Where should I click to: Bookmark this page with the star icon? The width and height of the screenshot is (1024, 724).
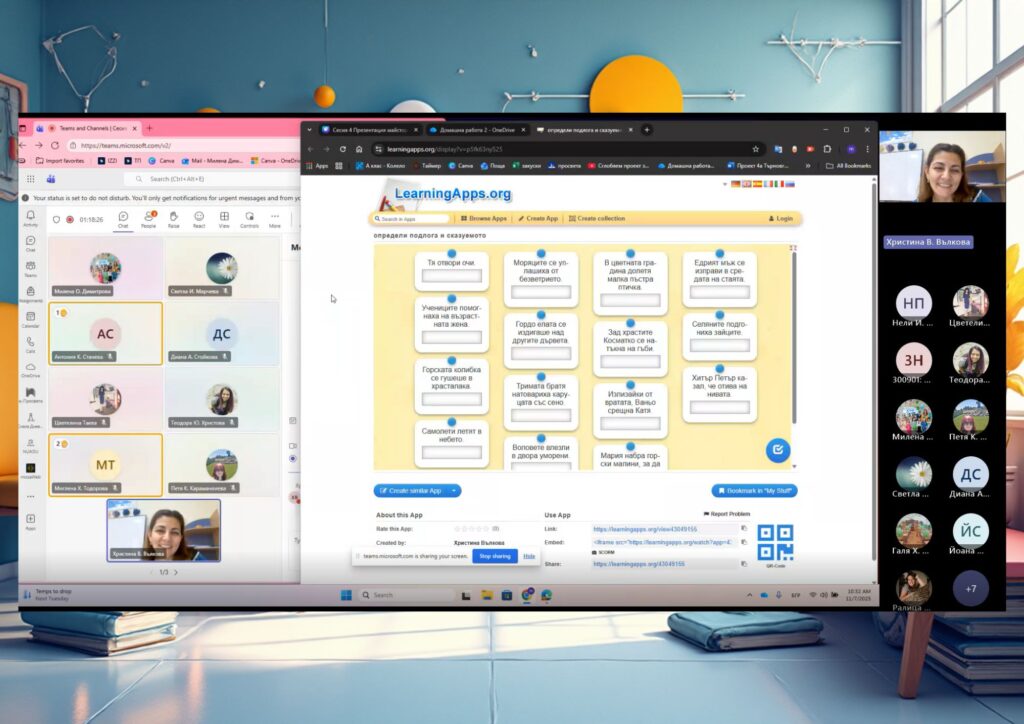756,149
